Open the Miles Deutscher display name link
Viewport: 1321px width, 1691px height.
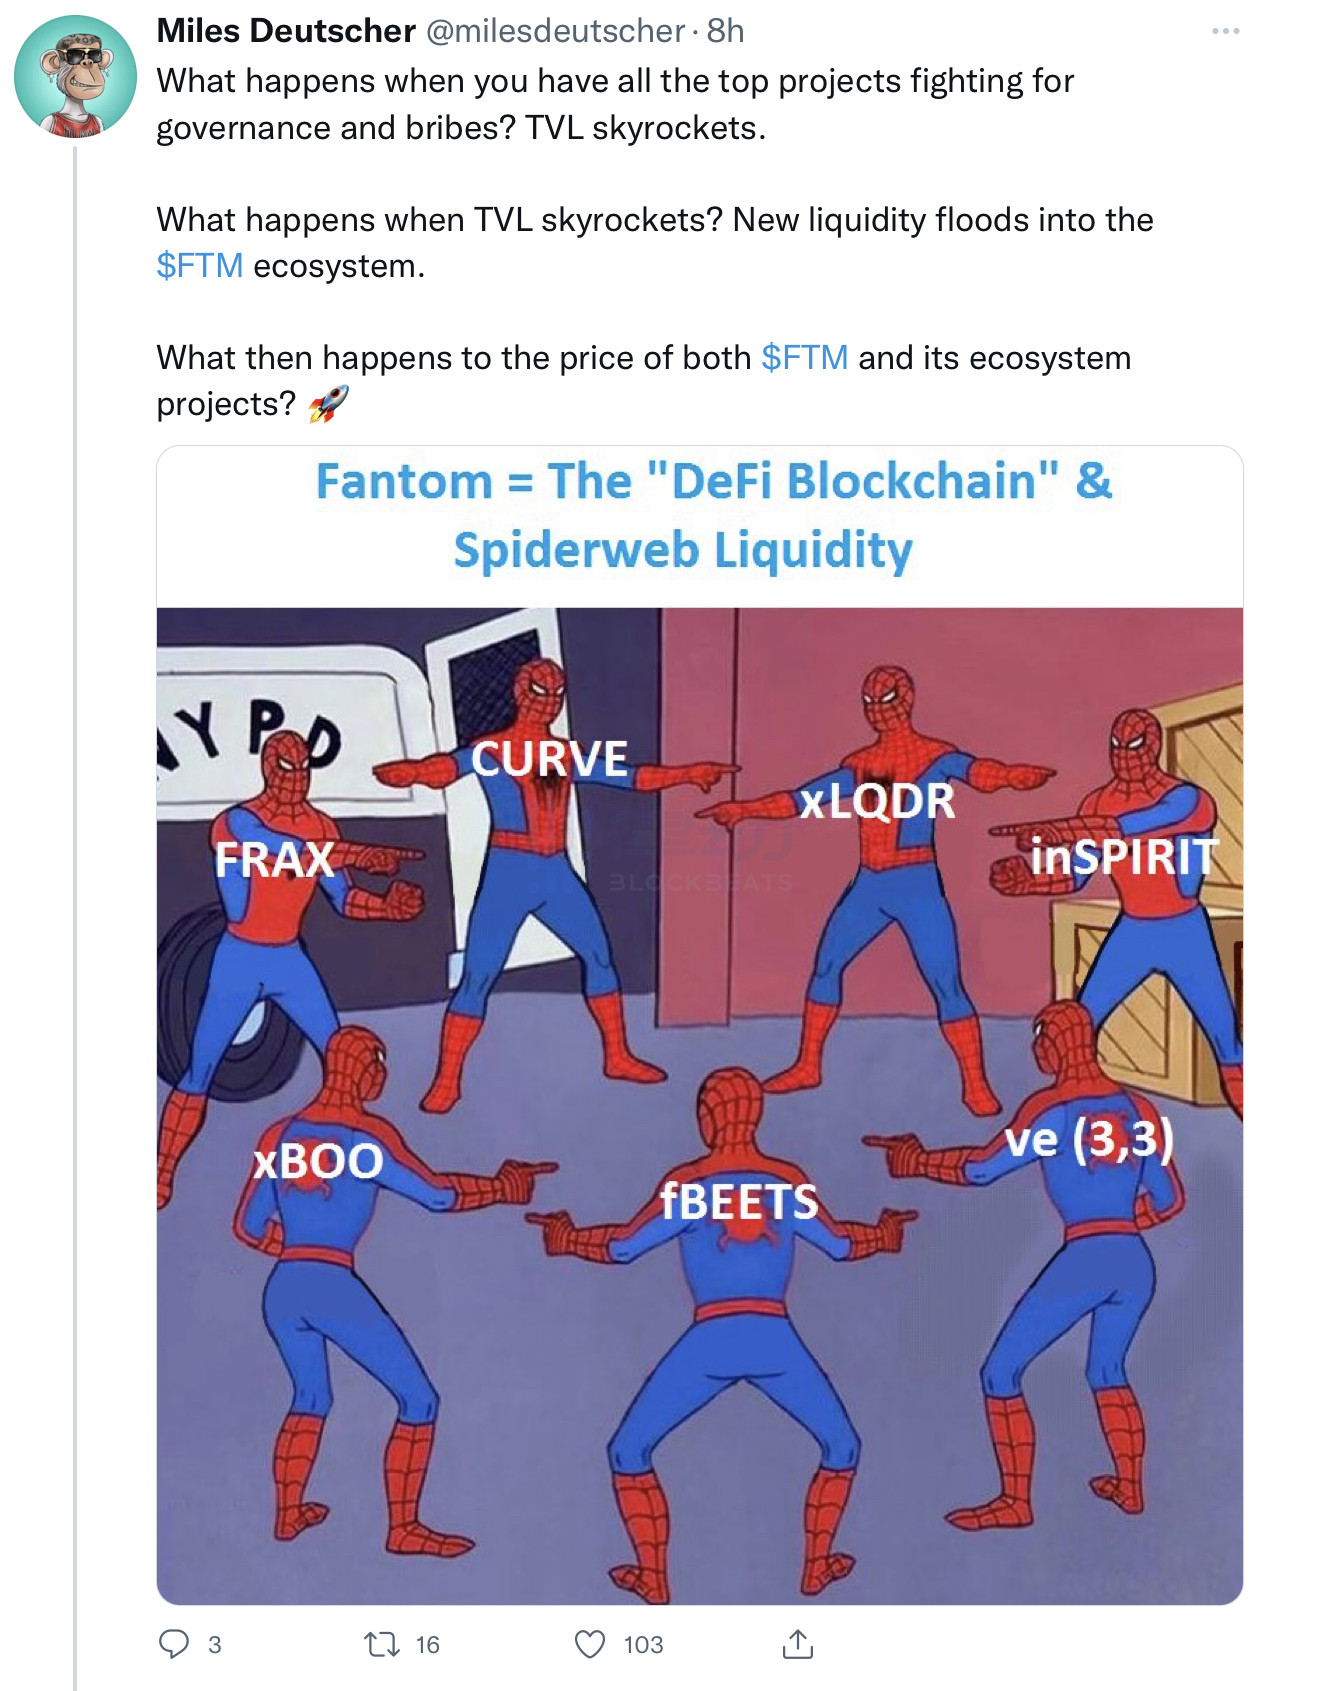click(286, 31)
